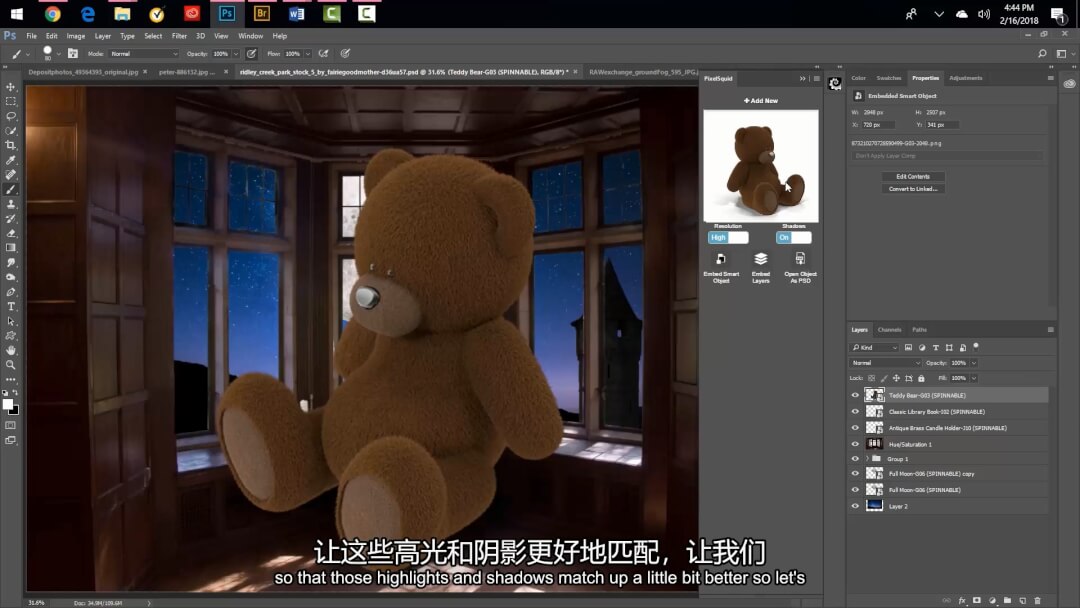This screenshot has height=608, width=1080.
Task: Select the Horizontal Type tool
Action: (10, 306)
